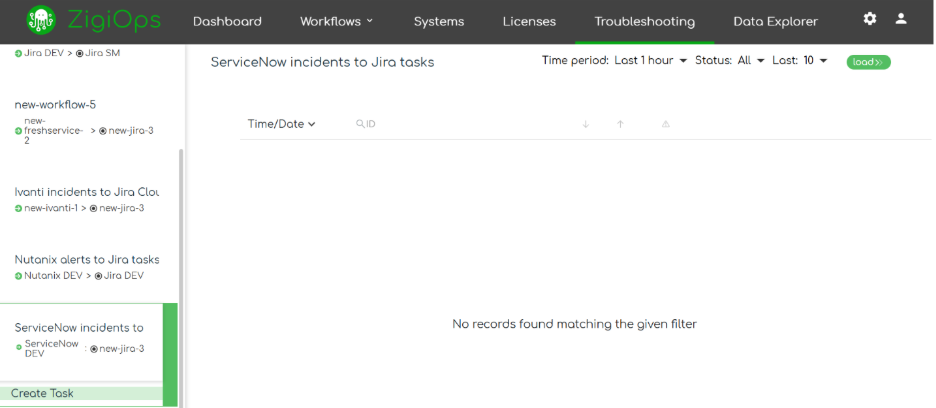Go to the Systems tab
The height and width of the screenshot is (408, 936).
click(439, 22)
